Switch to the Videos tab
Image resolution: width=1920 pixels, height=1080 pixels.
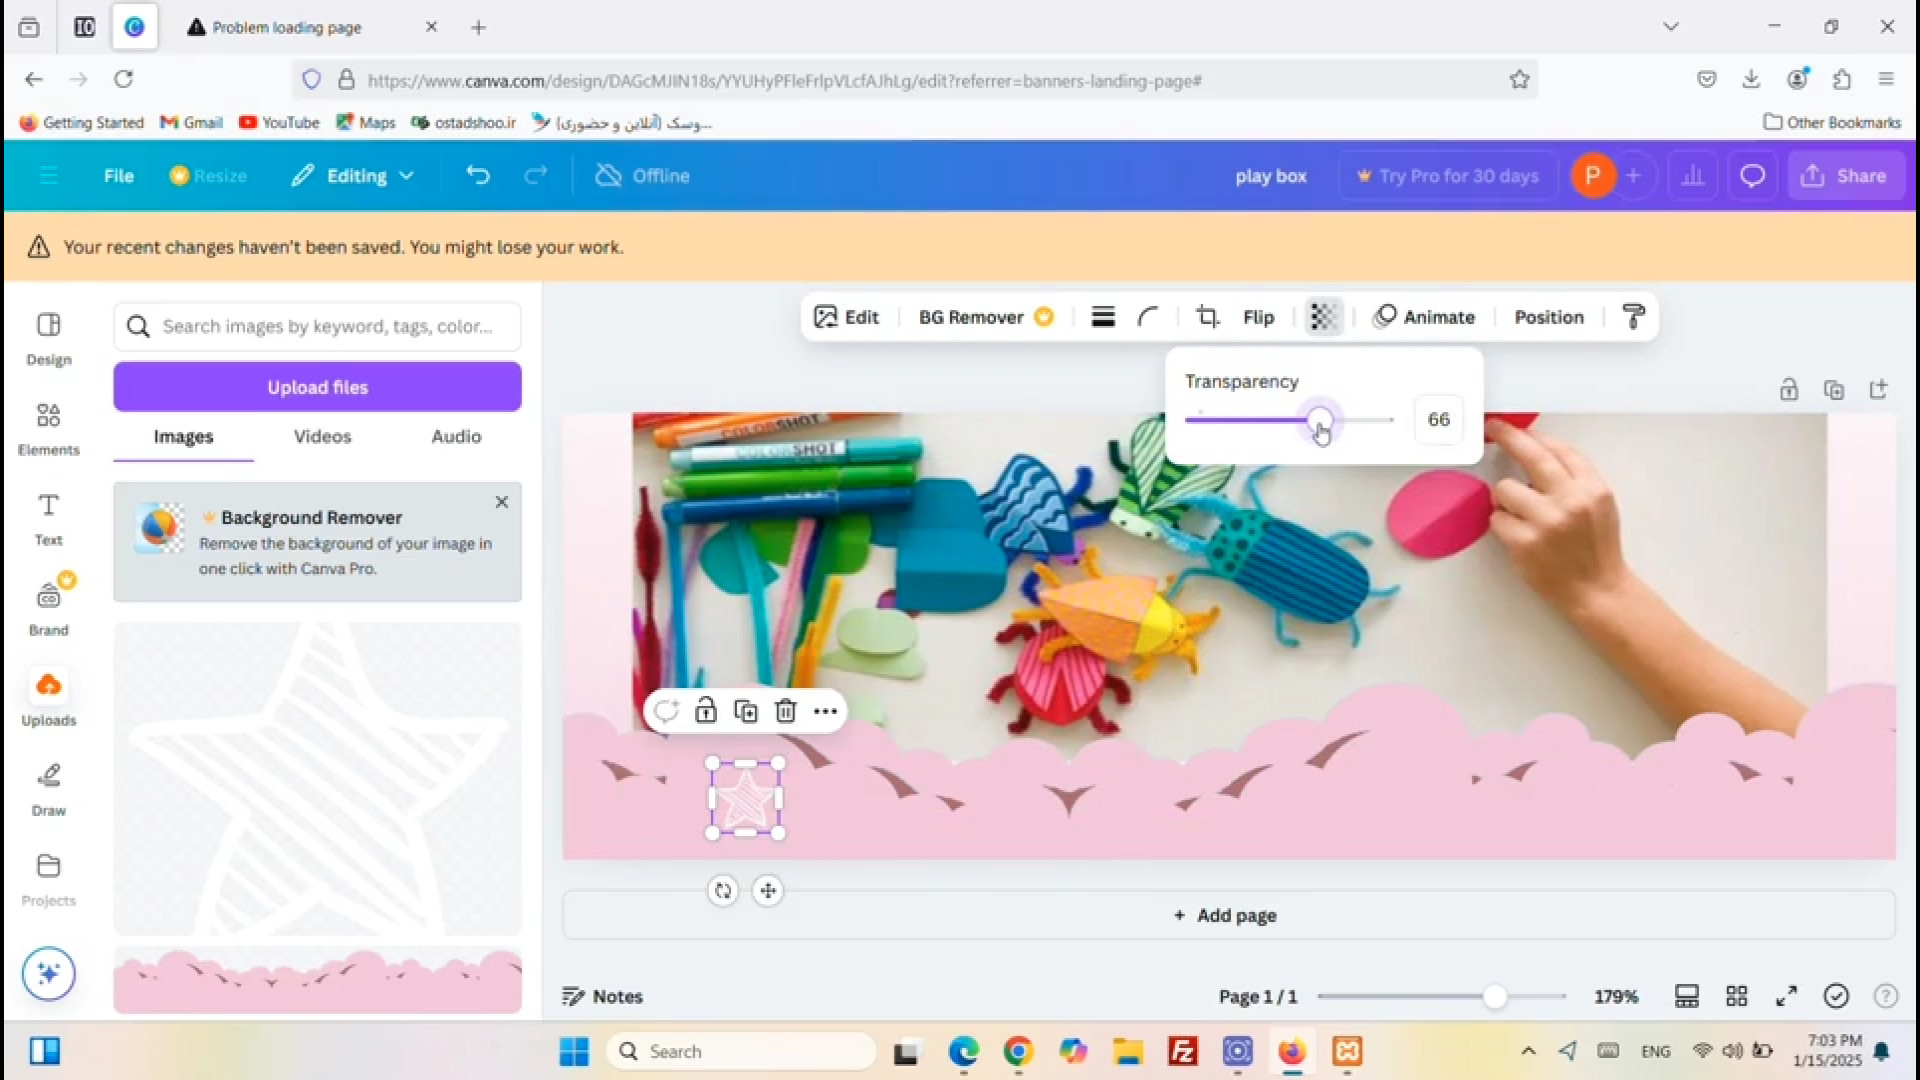pos(322,437)
